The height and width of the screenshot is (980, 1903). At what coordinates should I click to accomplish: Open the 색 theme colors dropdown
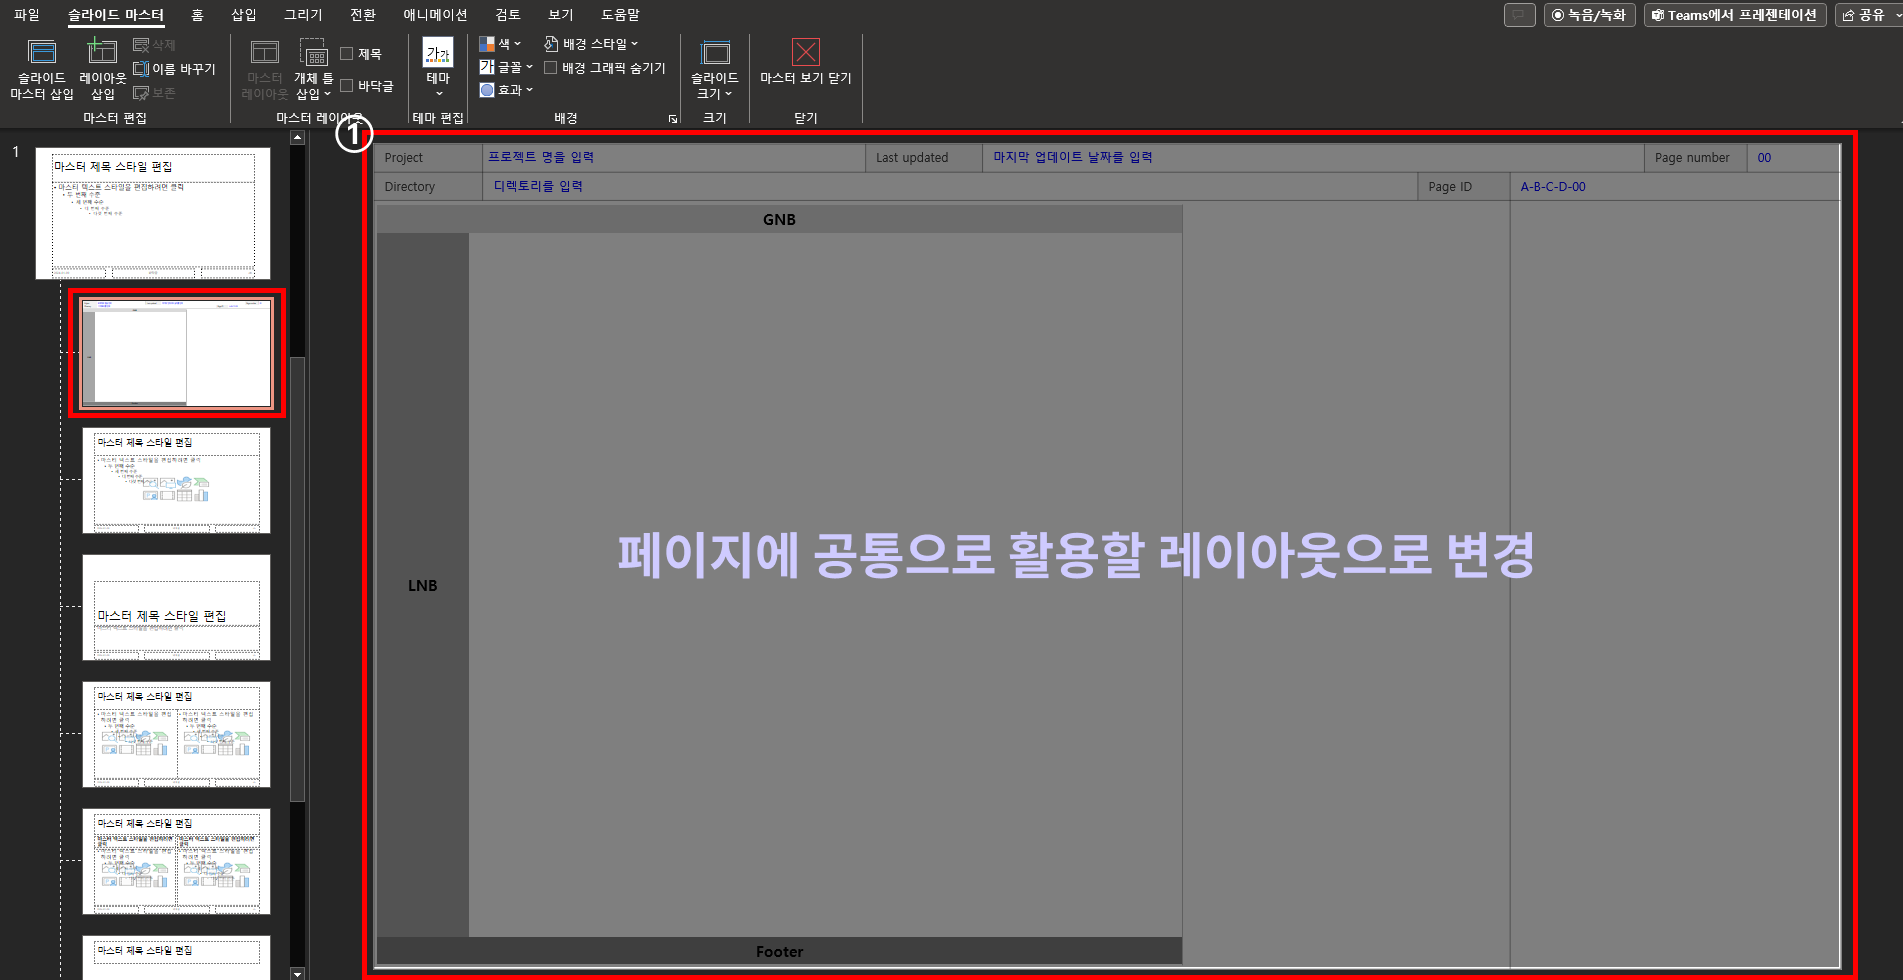pyautogui.click(x=500, y=44)
